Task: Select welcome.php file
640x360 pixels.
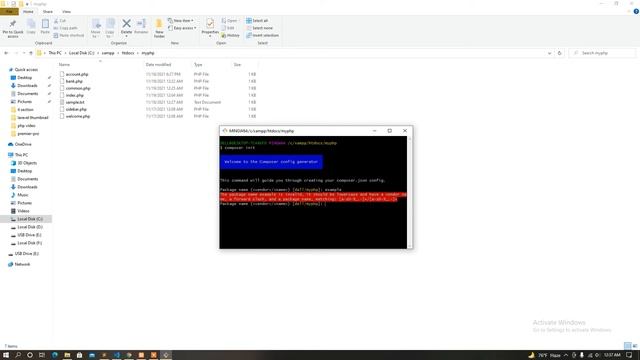Action: click(78, 116)
